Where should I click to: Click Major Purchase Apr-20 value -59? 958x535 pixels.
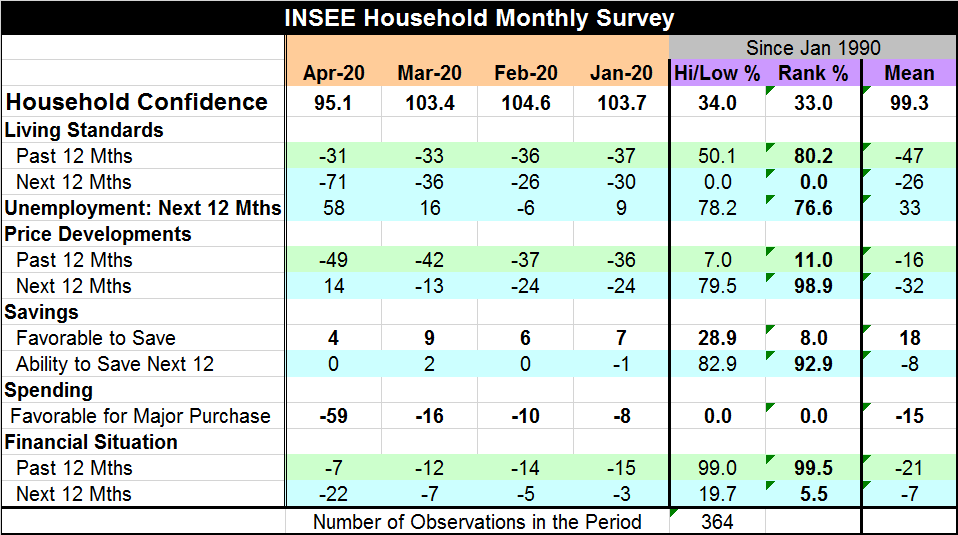pos(333,417)
